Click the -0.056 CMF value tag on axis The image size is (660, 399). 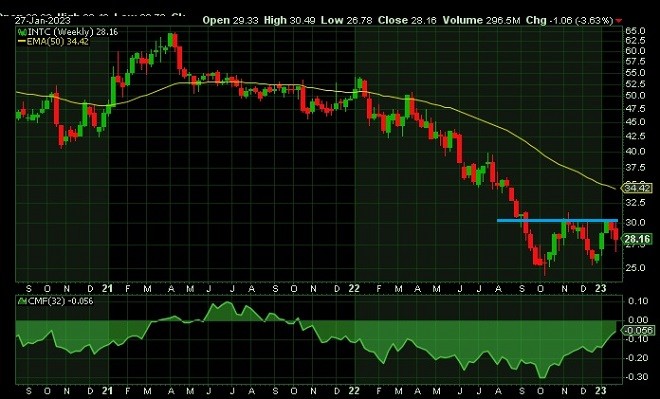coord(638,330)
